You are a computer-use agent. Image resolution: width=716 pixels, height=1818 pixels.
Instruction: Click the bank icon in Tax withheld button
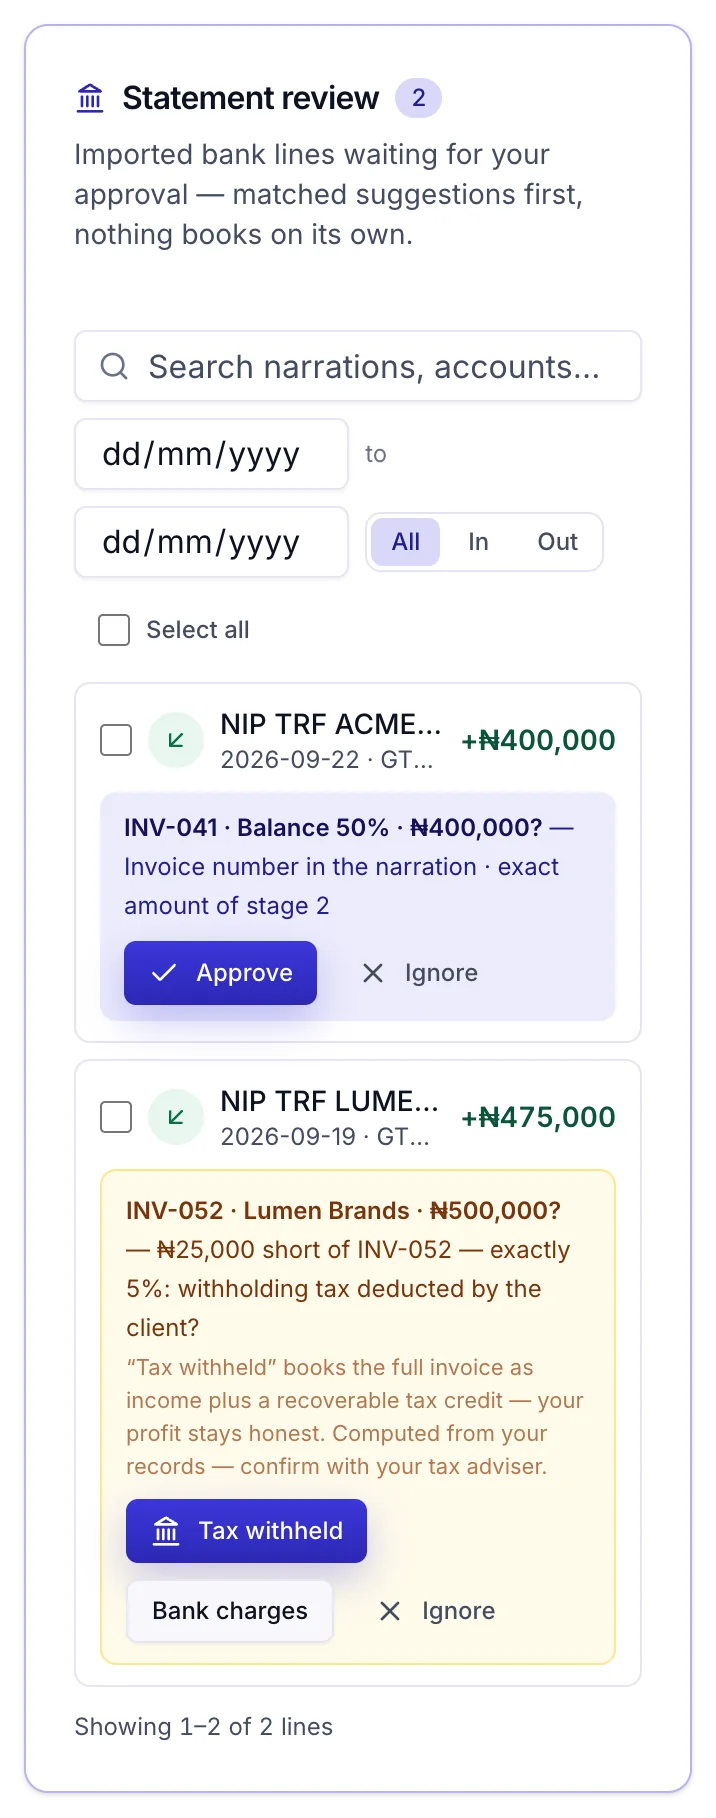click(x=166, y=1531)
